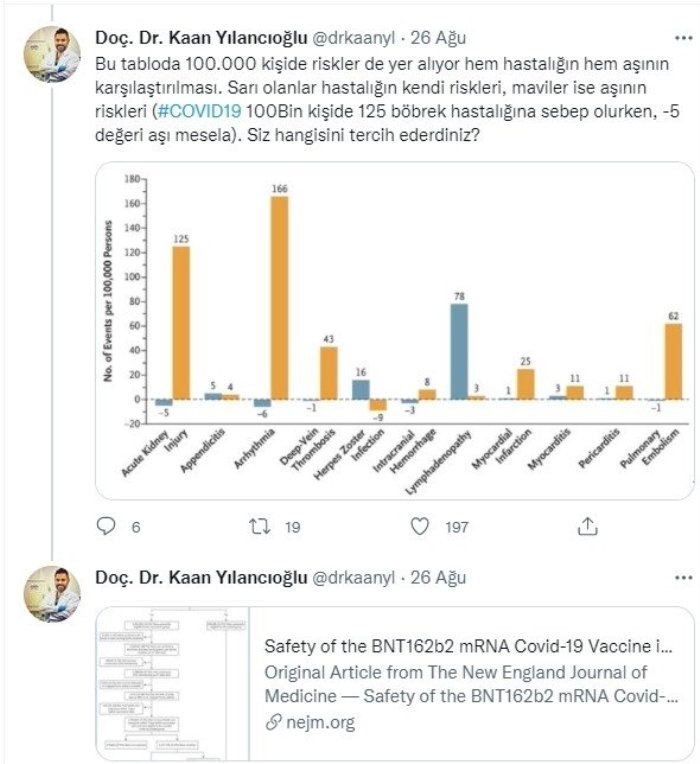The height and width of the screenshot is (764, 700).
Task: Click the nejm.org domain link
Action: coord(317,721)
